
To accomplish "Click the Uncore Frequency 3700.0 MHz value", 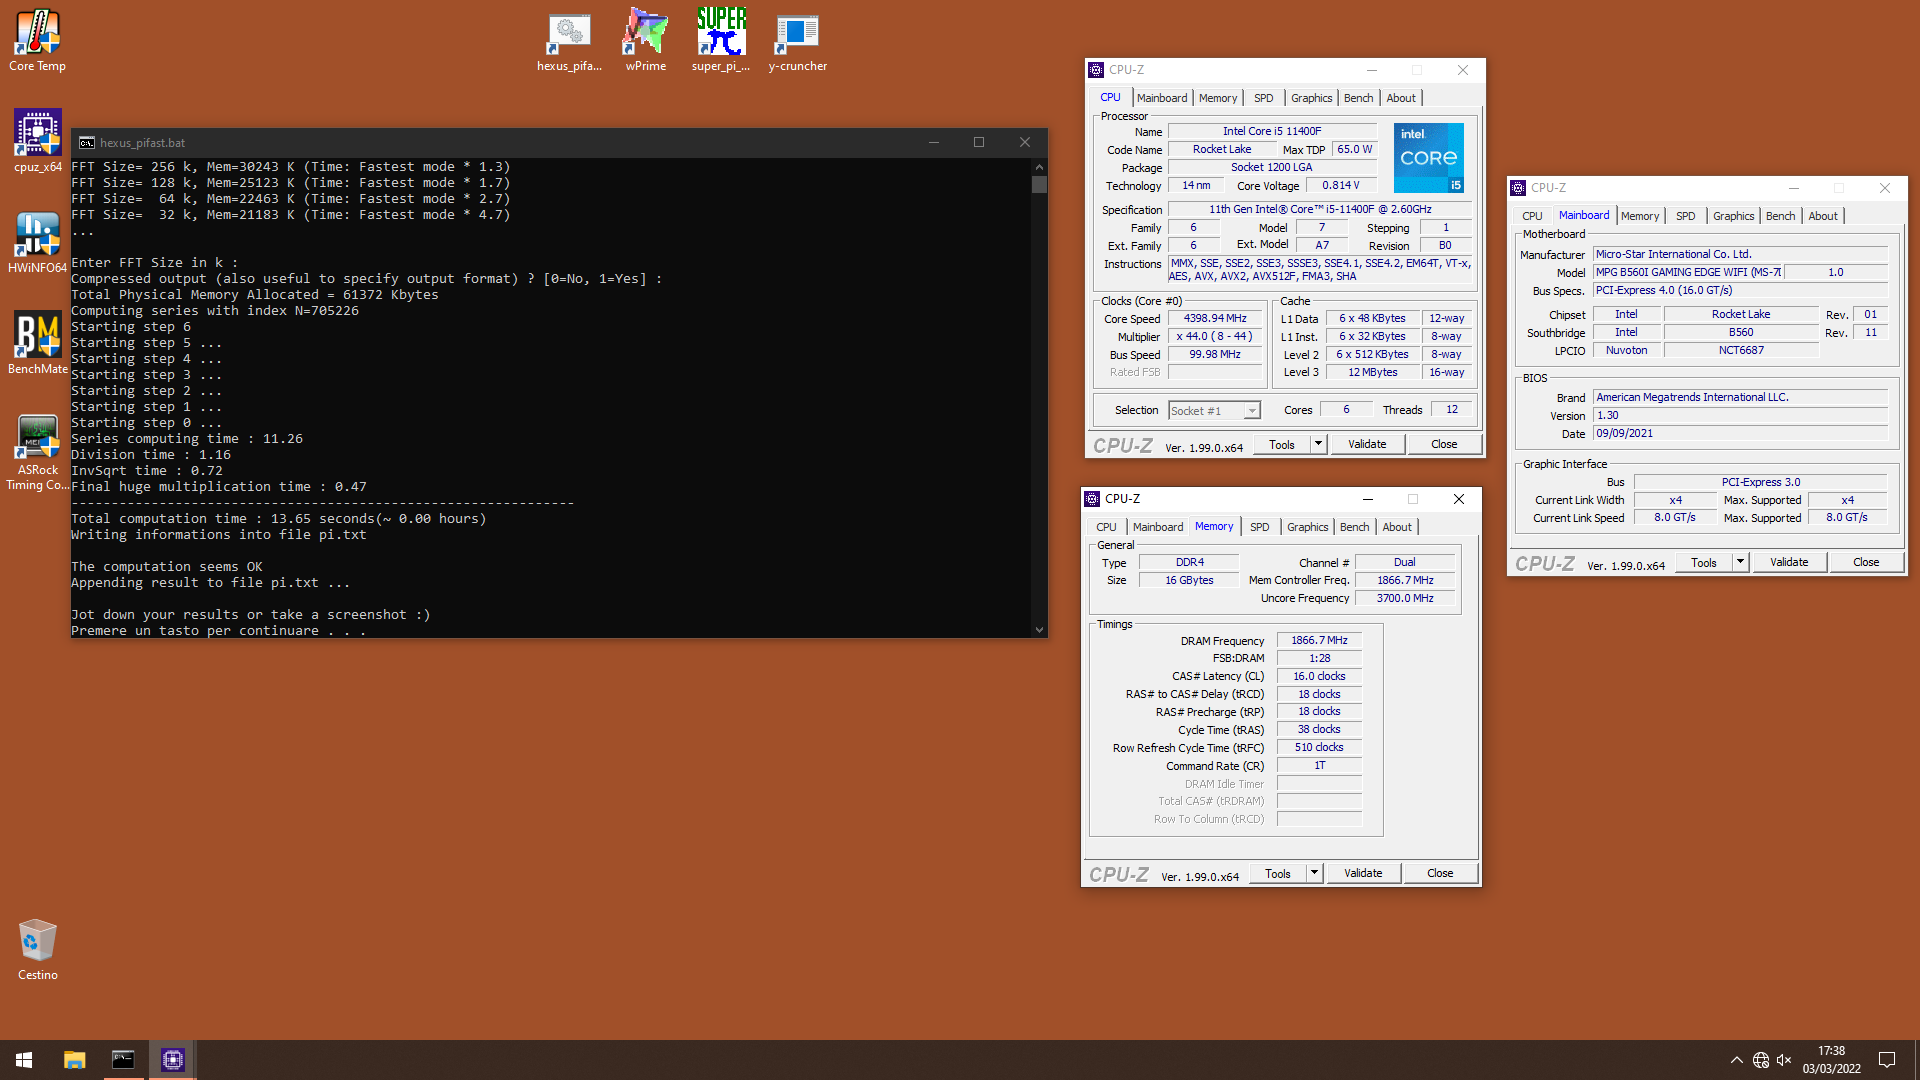I will click(x=1404, y=598).
